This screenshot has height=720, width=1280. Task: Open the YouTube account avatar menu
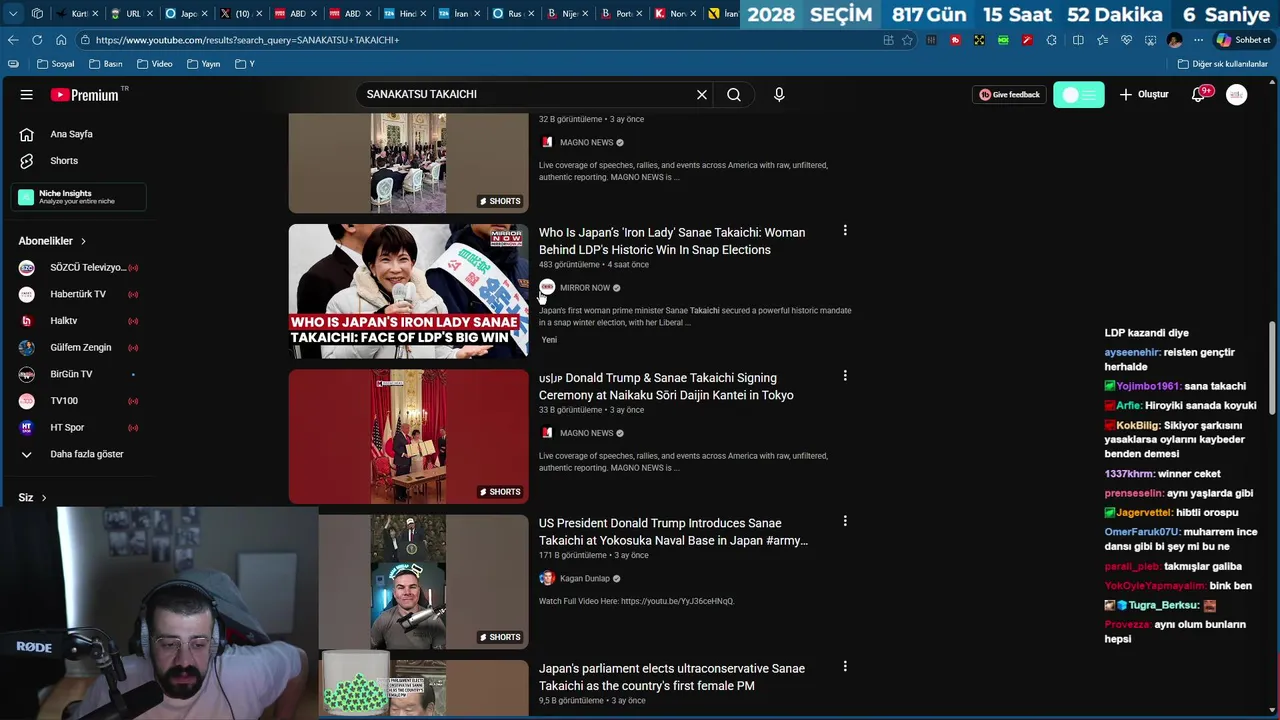[1237, 94]
